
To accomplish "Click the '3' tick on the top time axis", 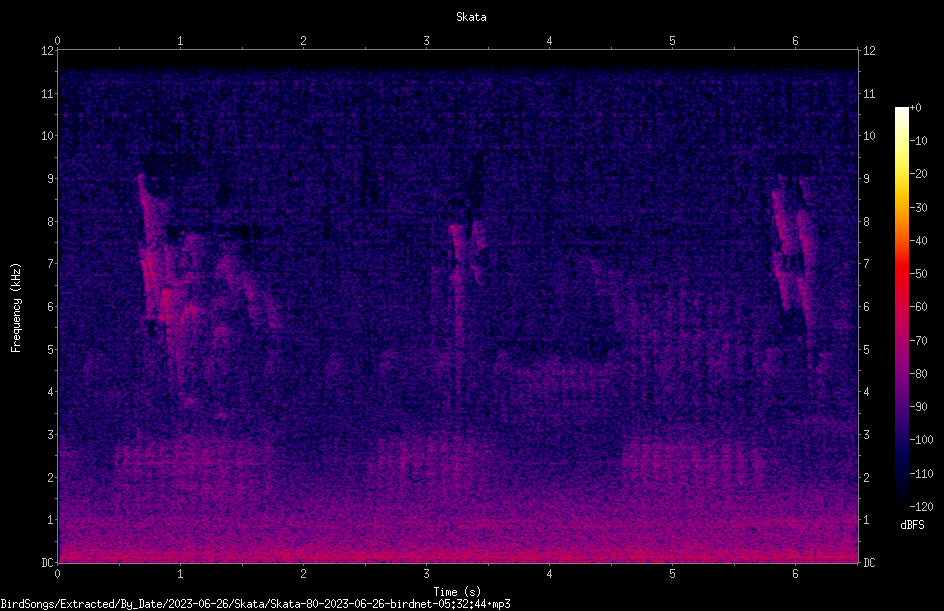I will (x=426, y=41).
